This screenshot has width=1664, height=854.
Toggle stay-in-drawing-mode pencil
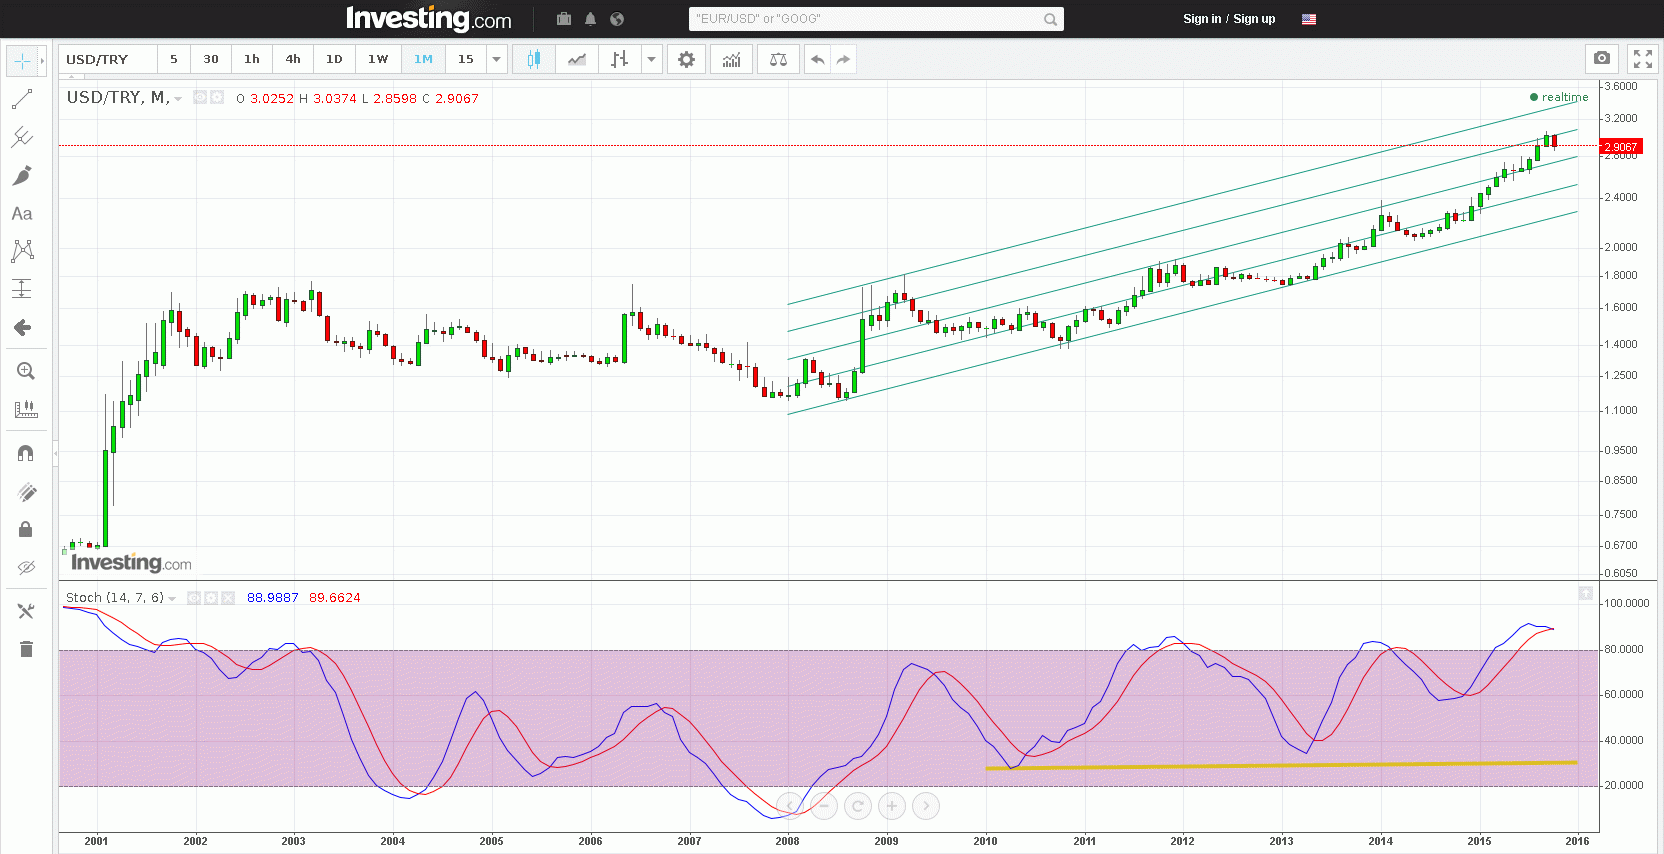(26, 491)
